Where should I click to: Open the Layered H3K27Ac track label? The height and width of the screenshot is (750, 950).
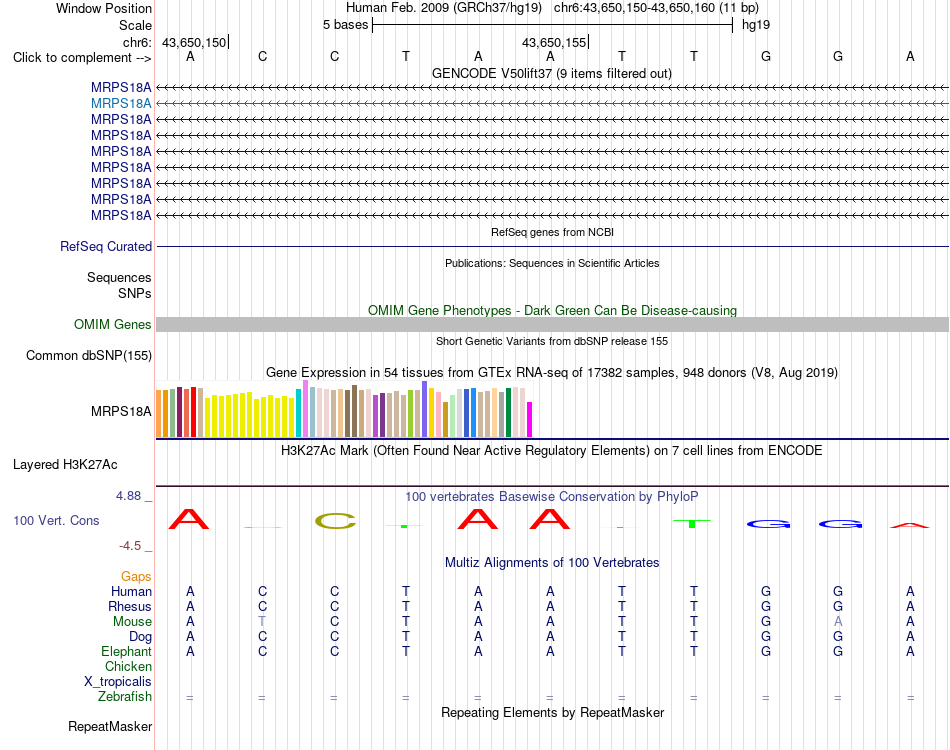tap(65, 465)
